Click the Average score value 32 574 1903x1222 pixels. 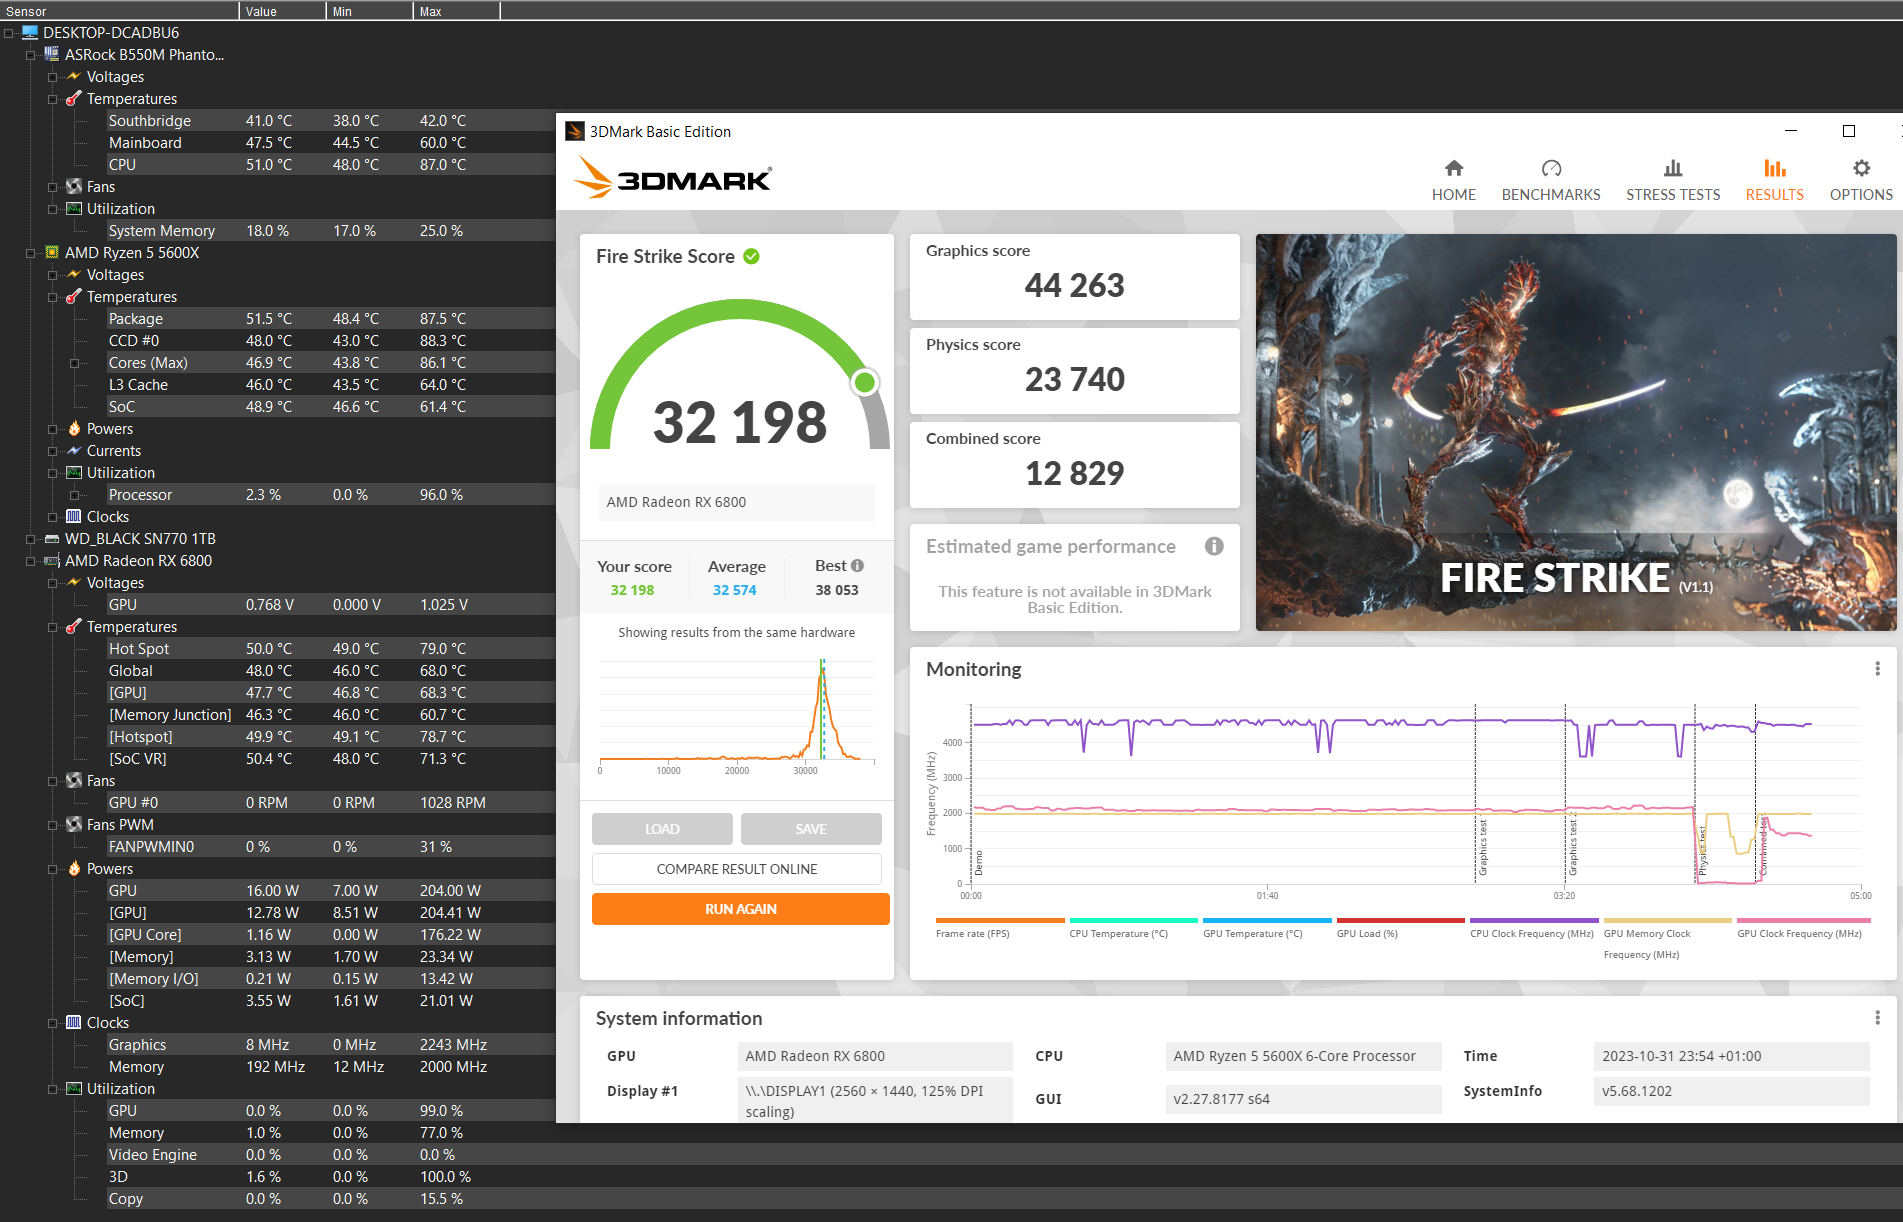click(735, 590)
